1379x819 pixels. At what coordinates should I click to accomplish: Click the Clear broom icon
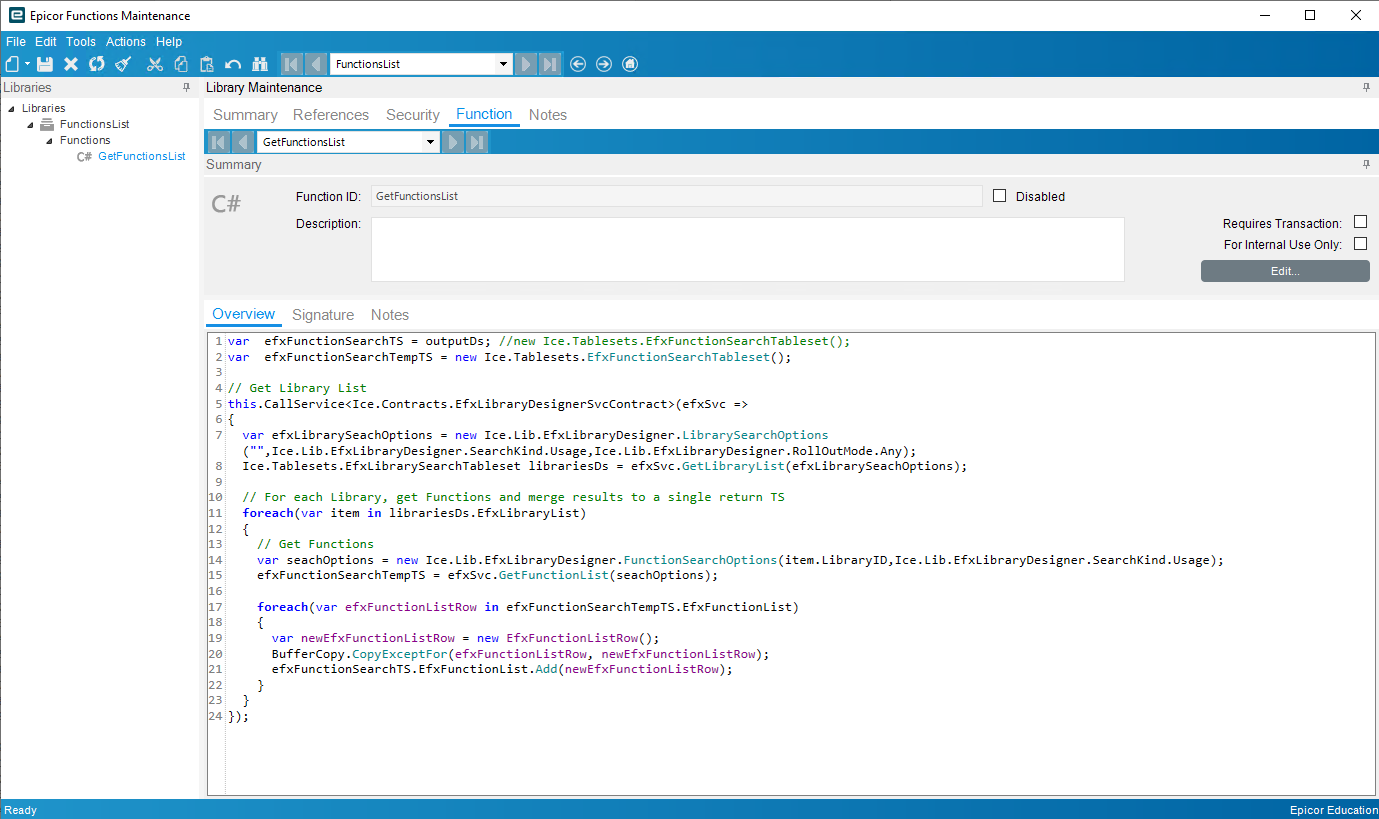(x=123, y=64)
